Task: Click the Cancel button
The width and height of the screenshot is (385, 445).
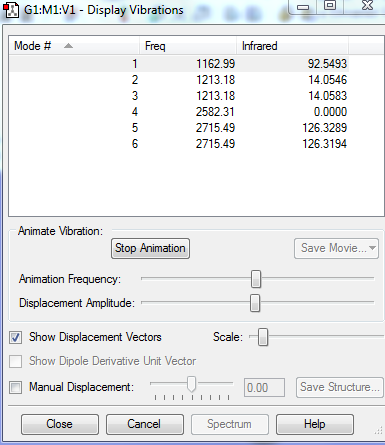Action: pyautogui.click(x=145, y=424)
